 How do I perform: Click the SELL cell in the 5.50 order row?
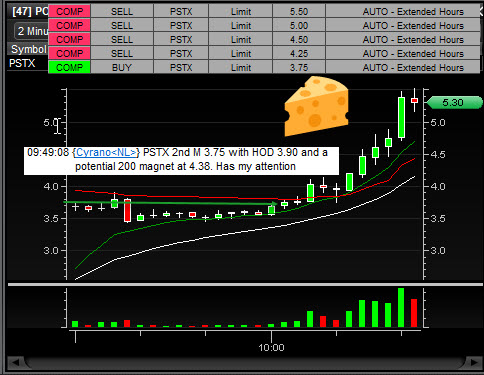(x=122, y=11)
